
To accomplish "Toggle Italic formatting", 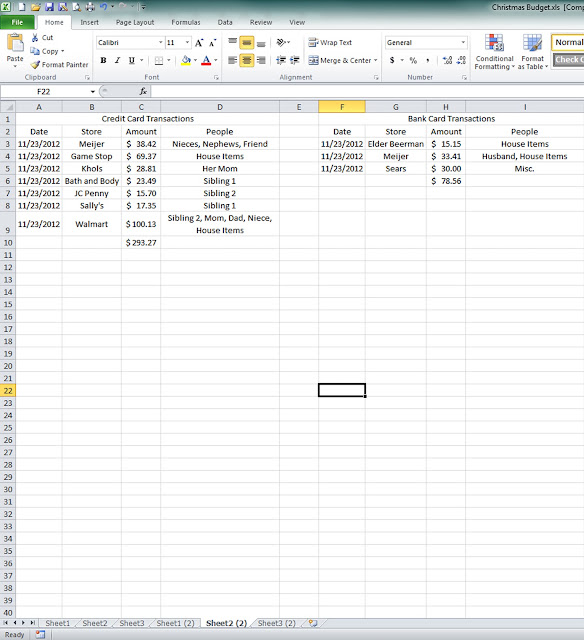I will [117, 60].
